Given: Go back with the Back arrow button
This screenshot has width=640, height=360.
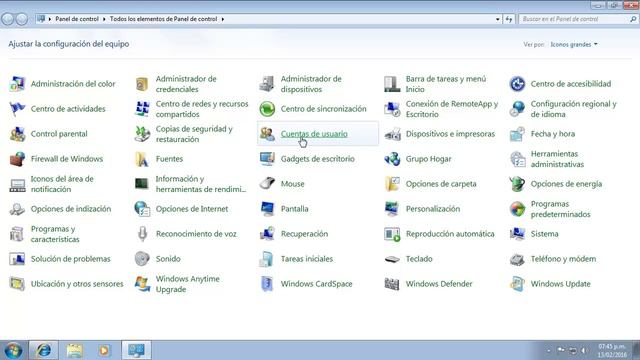Looking at the screenshot, I should click(x=8, y=19).
